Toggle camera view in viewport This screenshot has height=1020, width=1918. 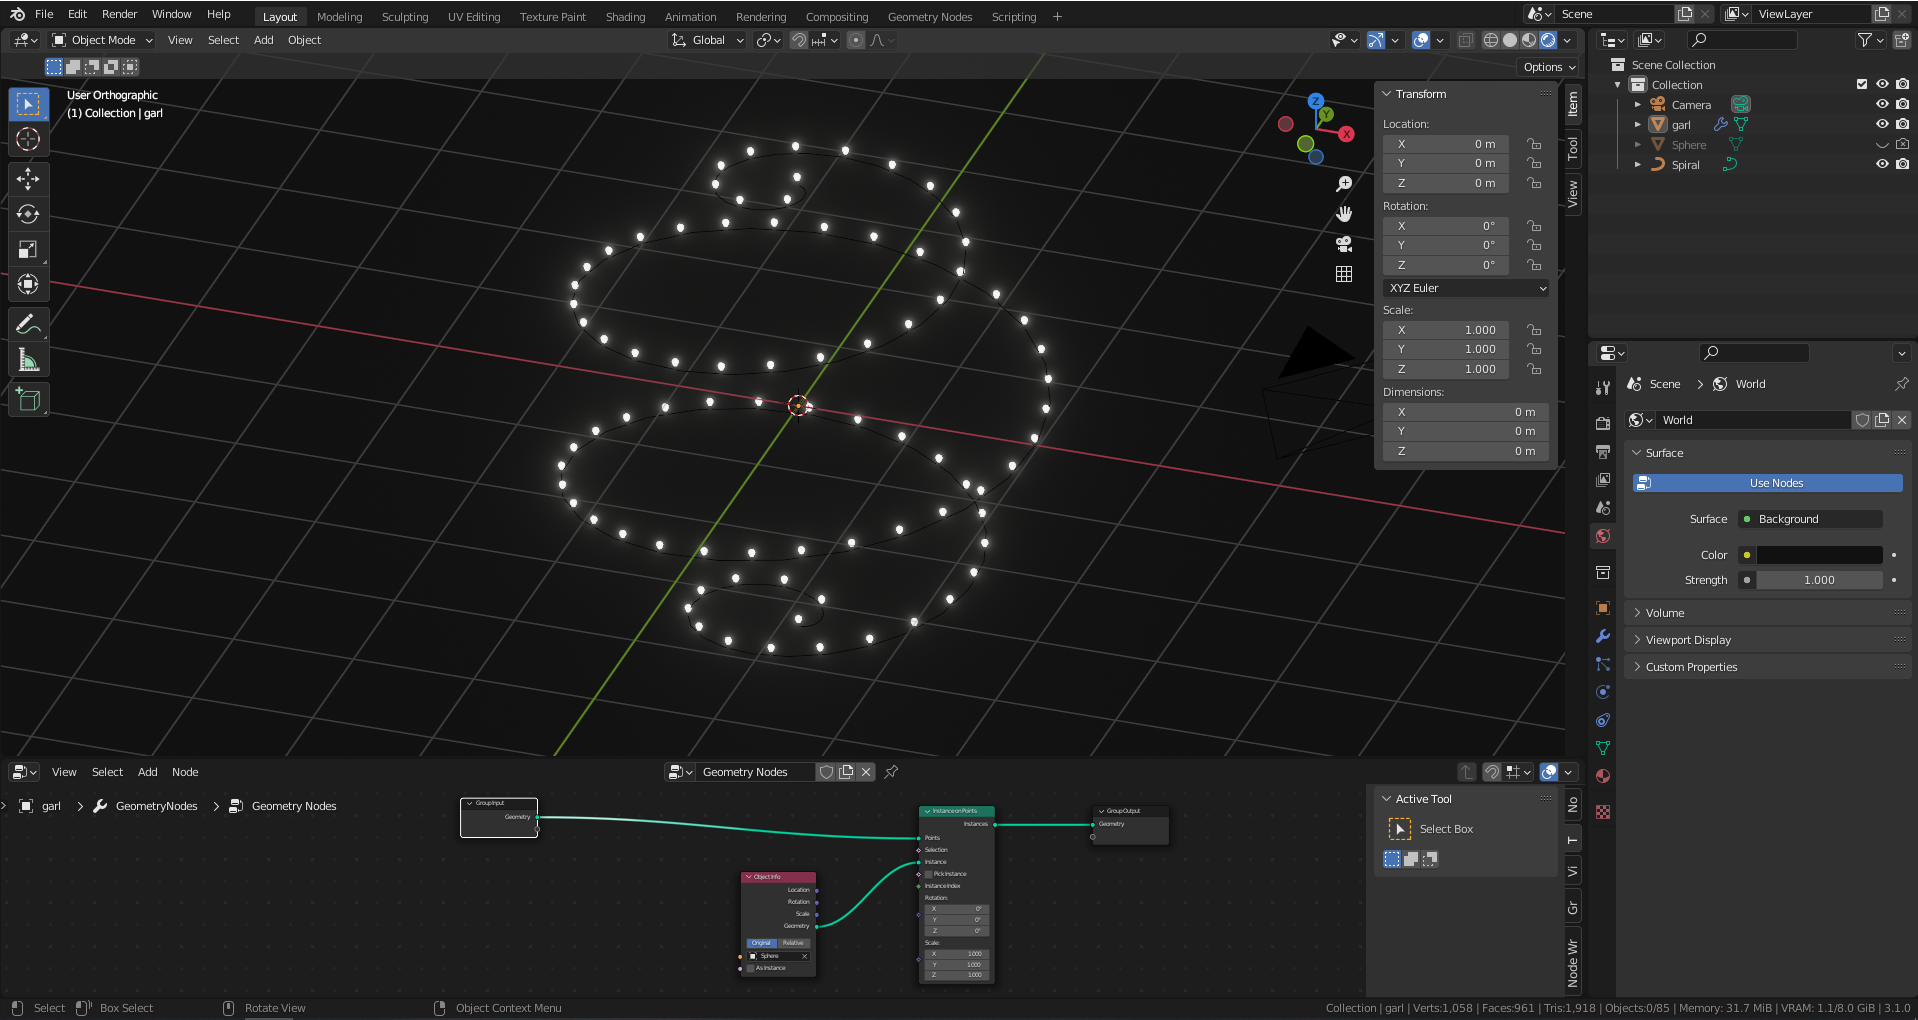1344,244
